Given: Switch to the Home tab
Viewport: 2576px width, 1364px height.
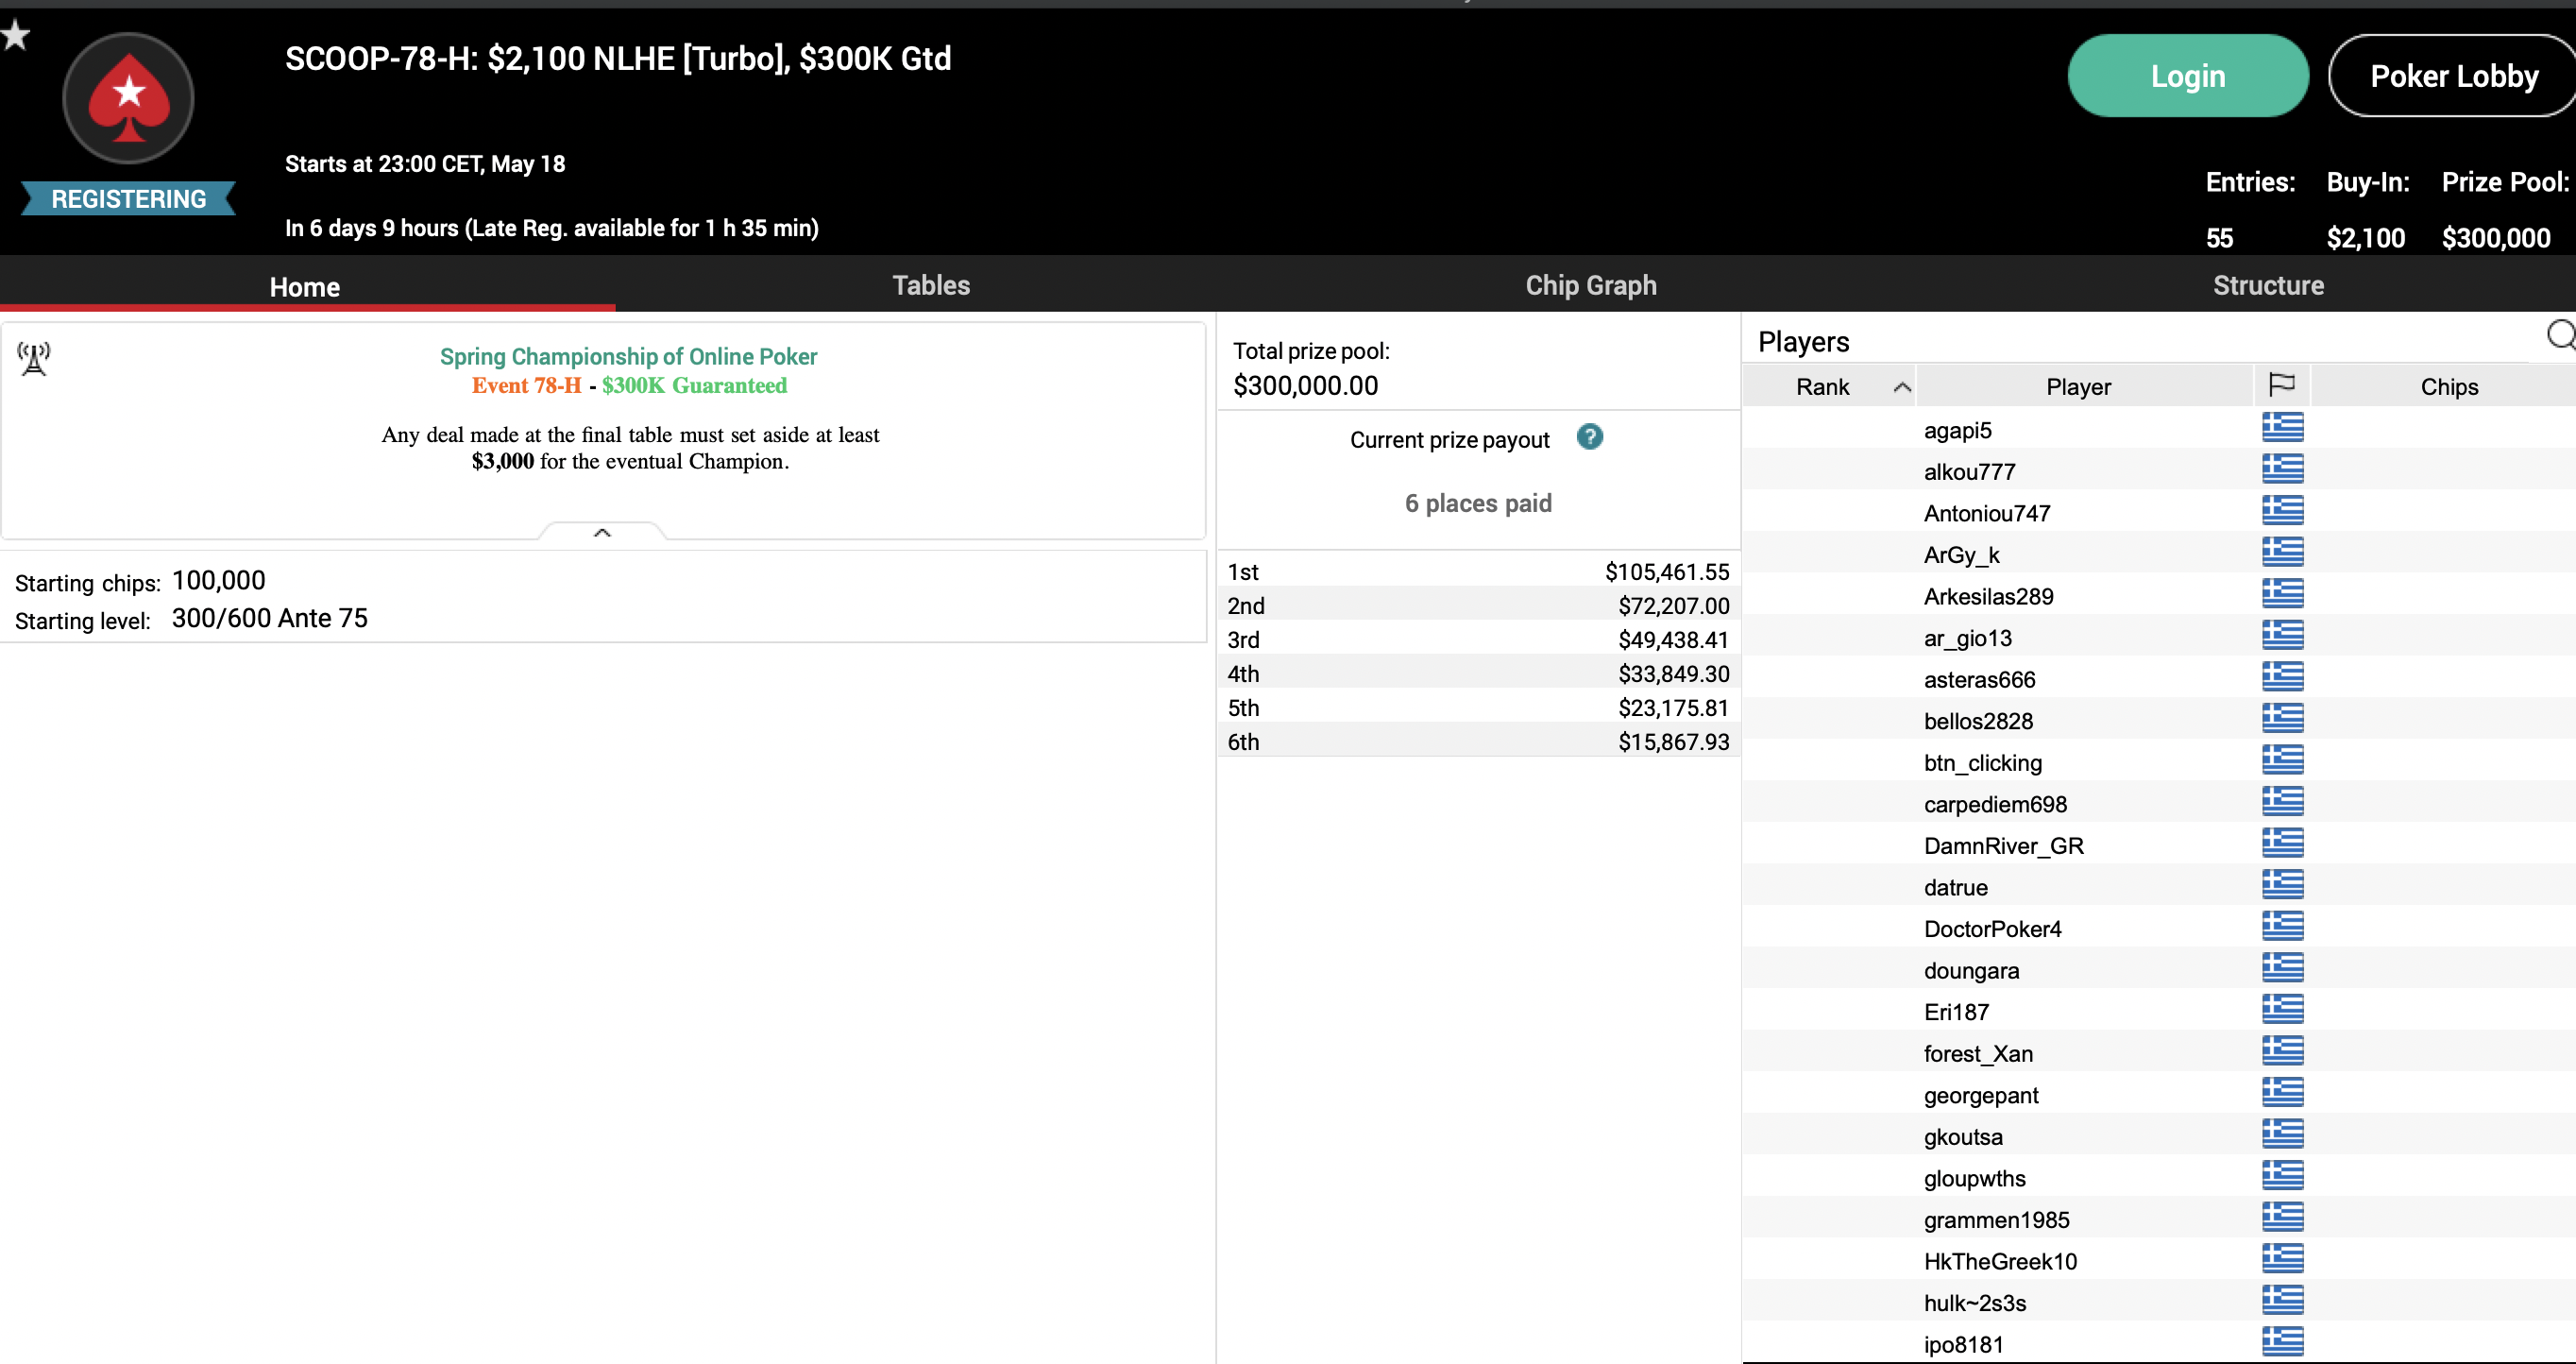Looking at the screenshot, I should click(305, 286).
